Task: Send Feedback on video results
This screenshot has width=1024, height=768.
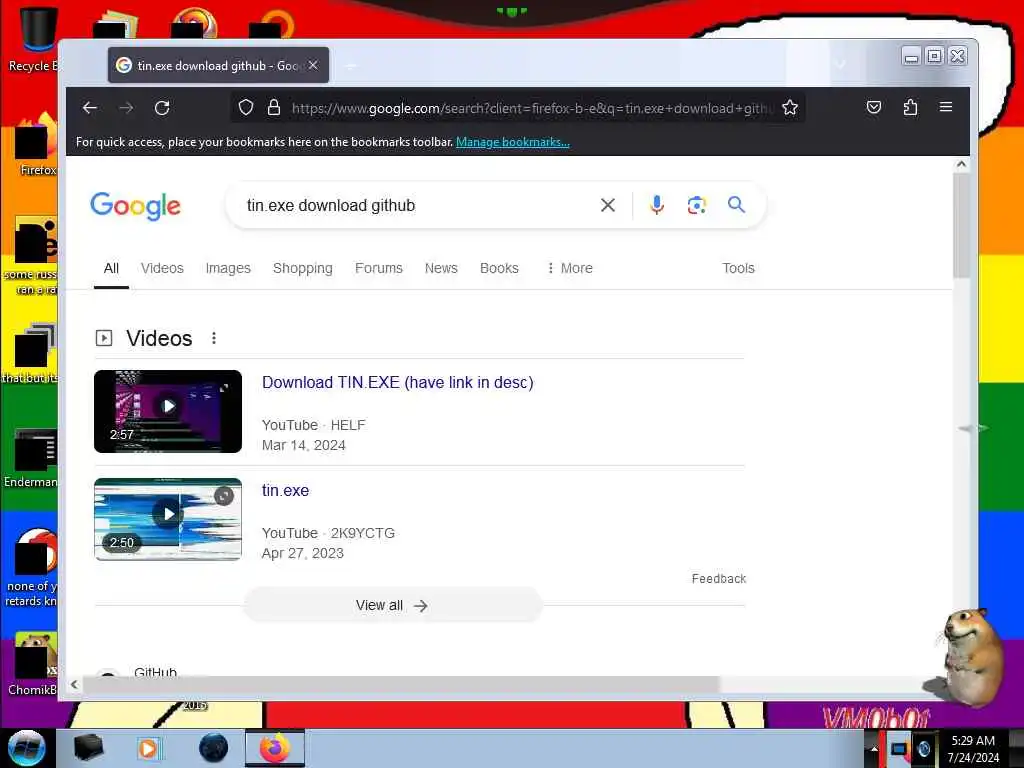Action: click(718, 579)
